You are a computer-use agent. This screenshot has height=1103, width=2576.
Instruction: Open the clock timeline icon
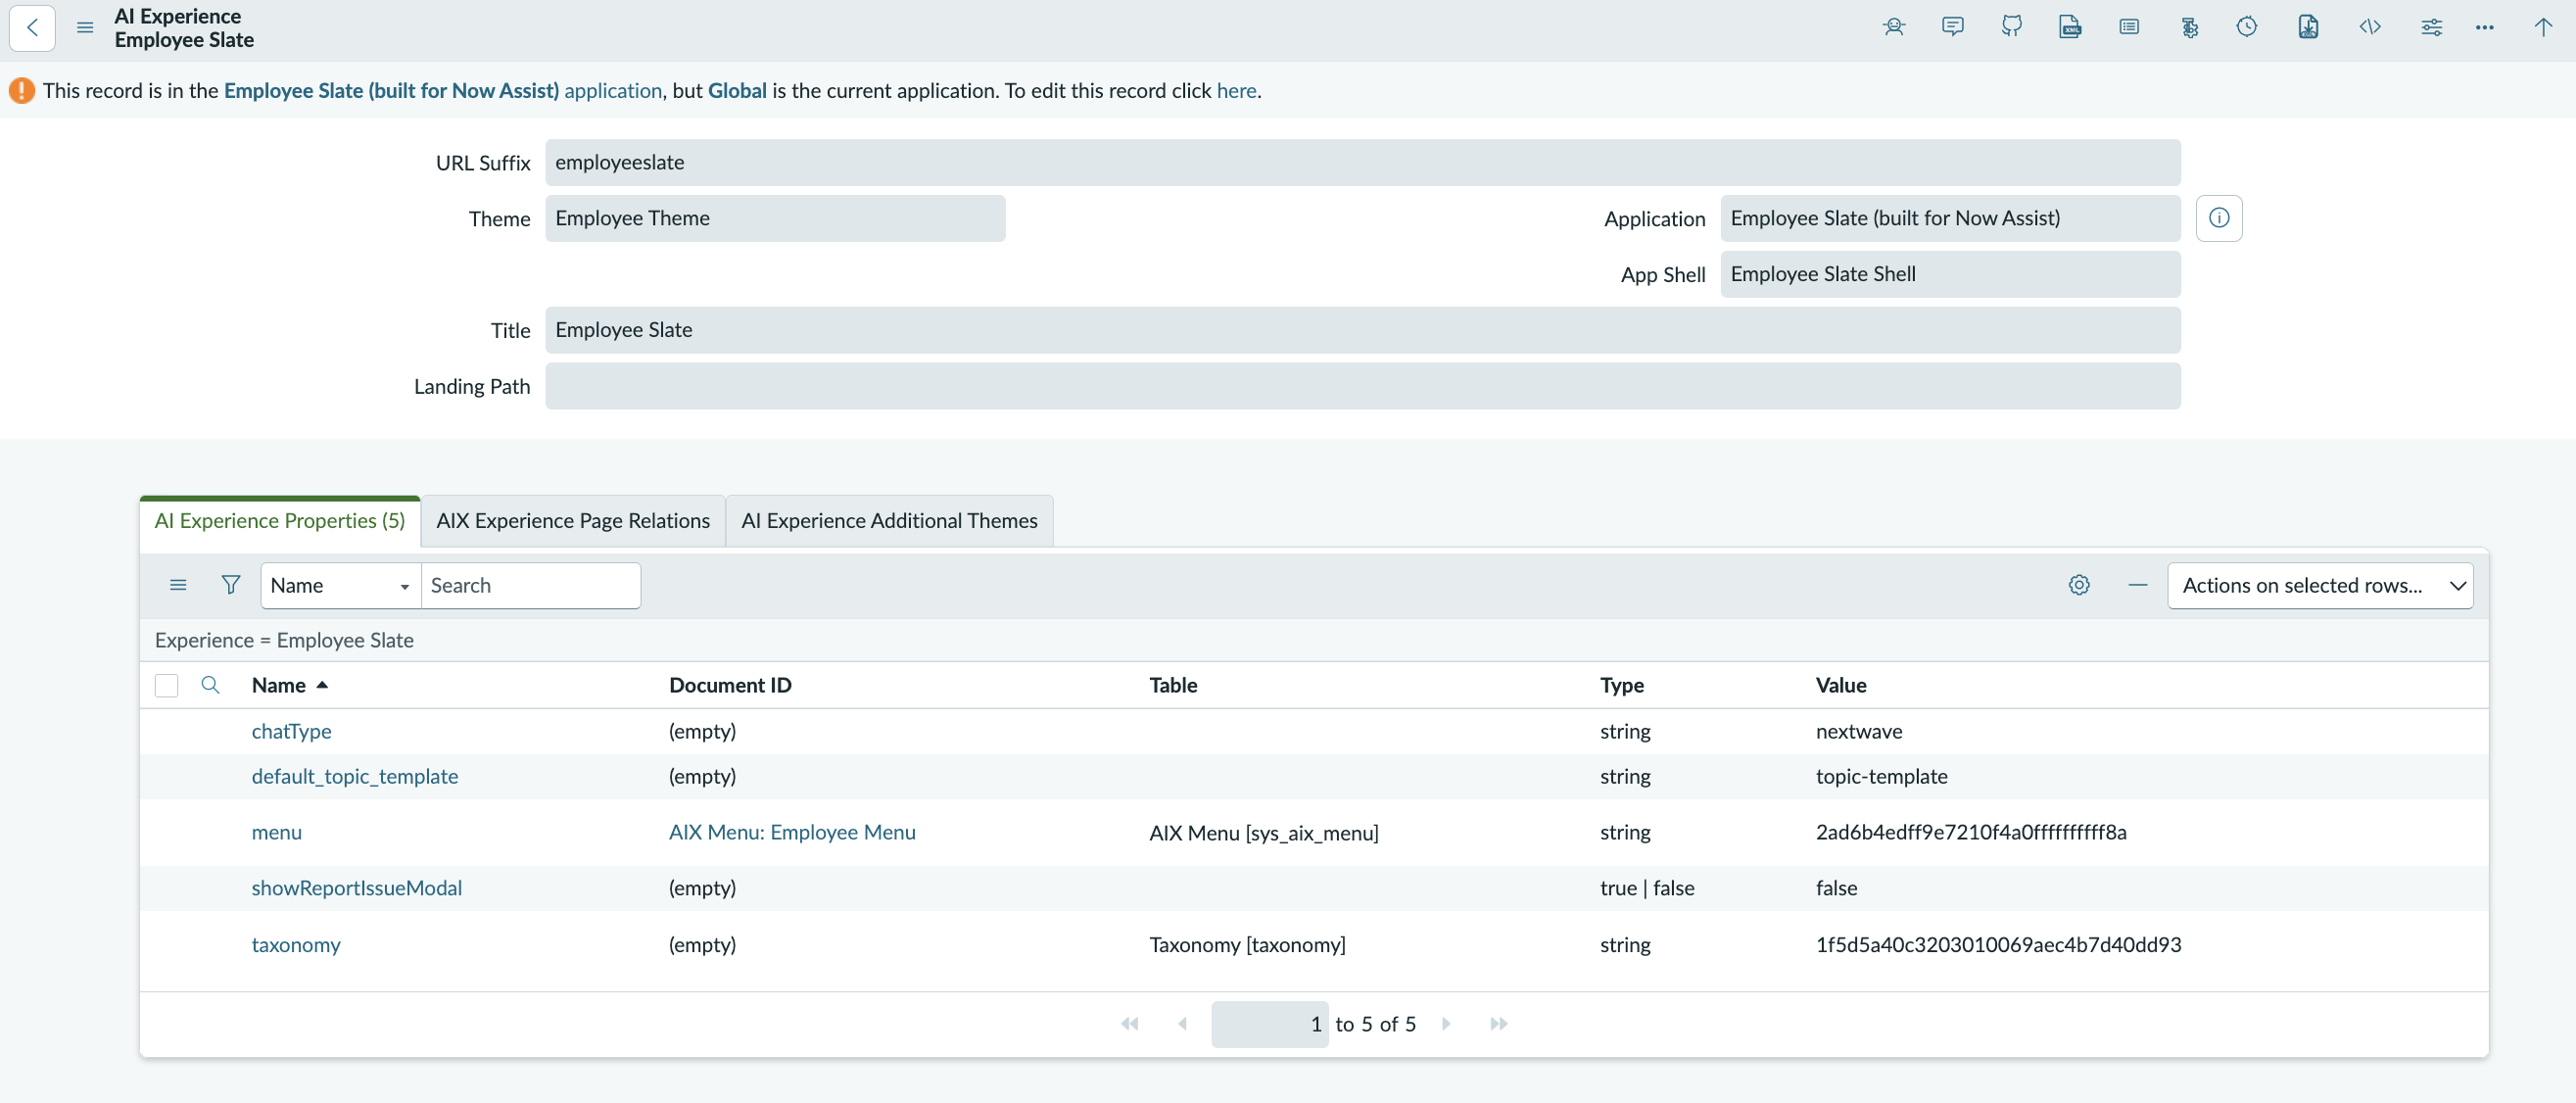pos(2247,27)
